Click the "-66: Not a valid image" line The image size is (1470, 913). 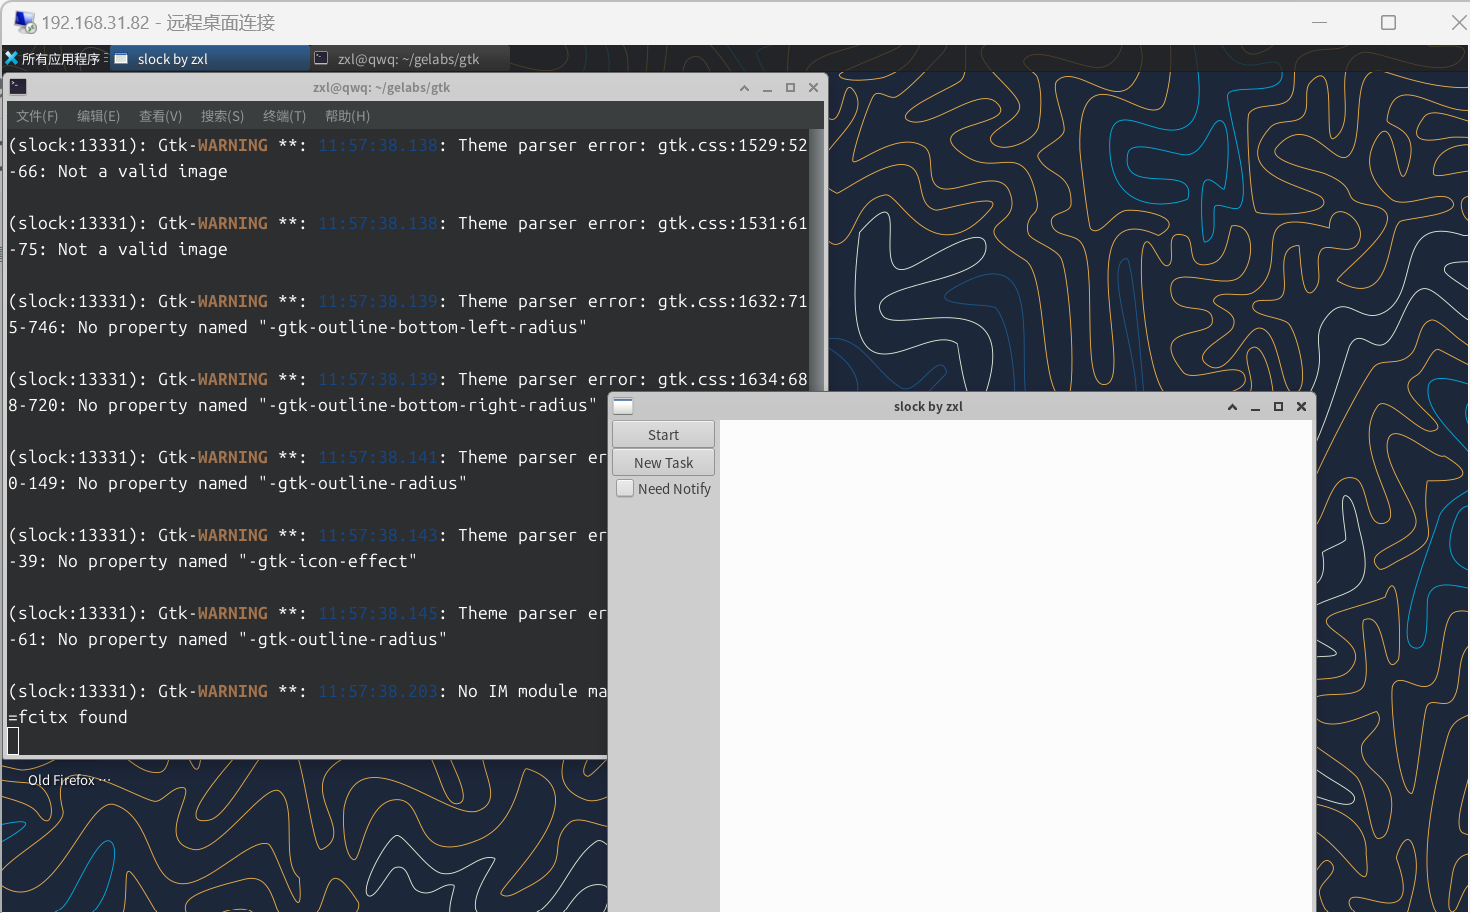[x=118, y=171]
